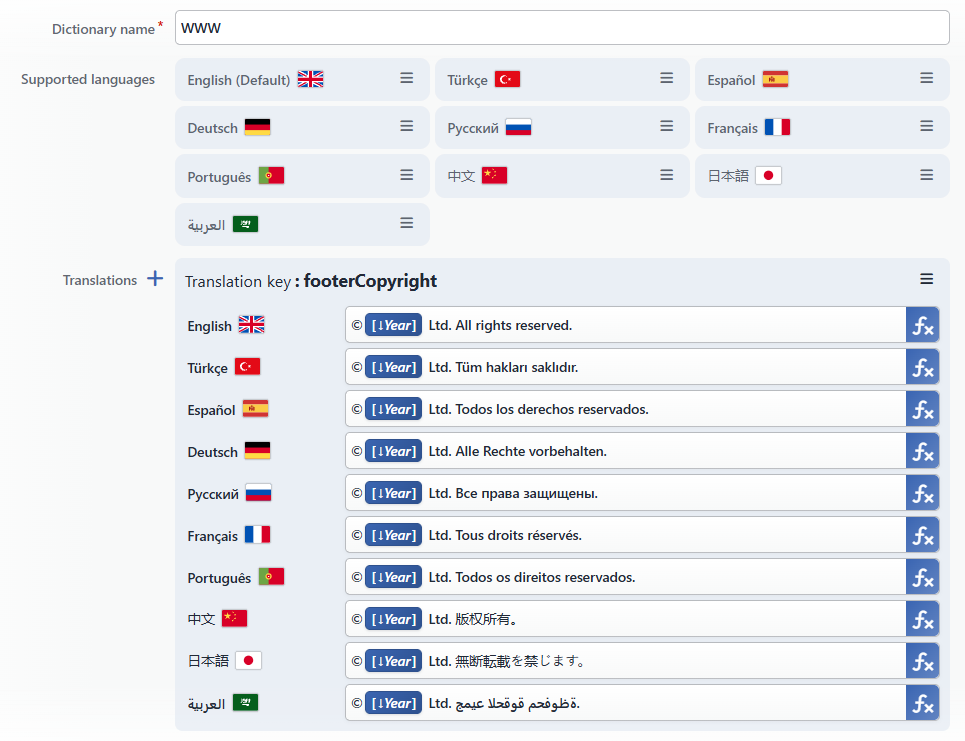Open fx expression editor for Español translation
Image resolution: width=965 pixels, height=741 pixels.
point(923,409)
